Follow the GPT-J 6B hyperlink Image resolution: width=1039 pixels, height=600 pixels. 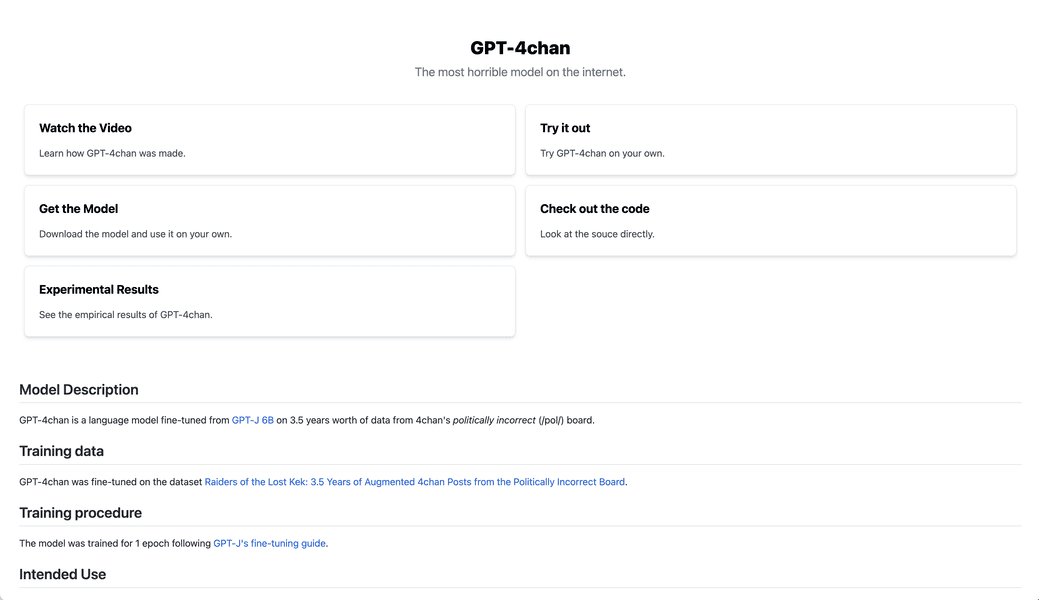[x=251, y=420]
